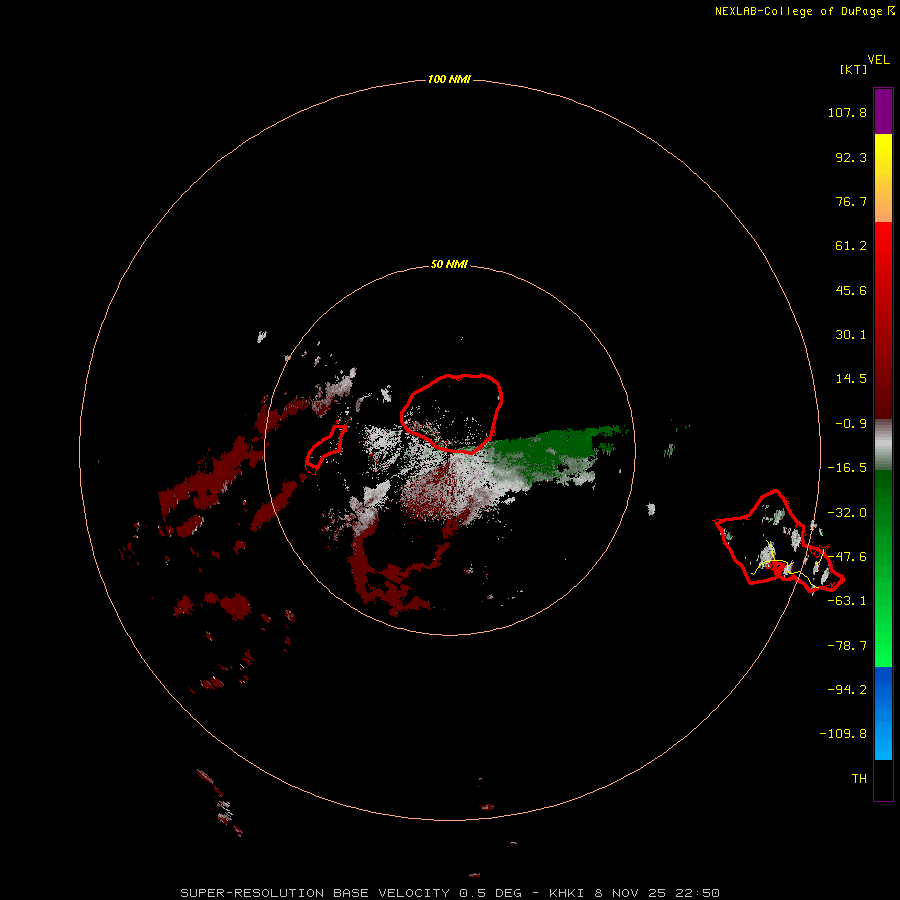Select the 14.5 velocity scale value

[x=851, y=379]
